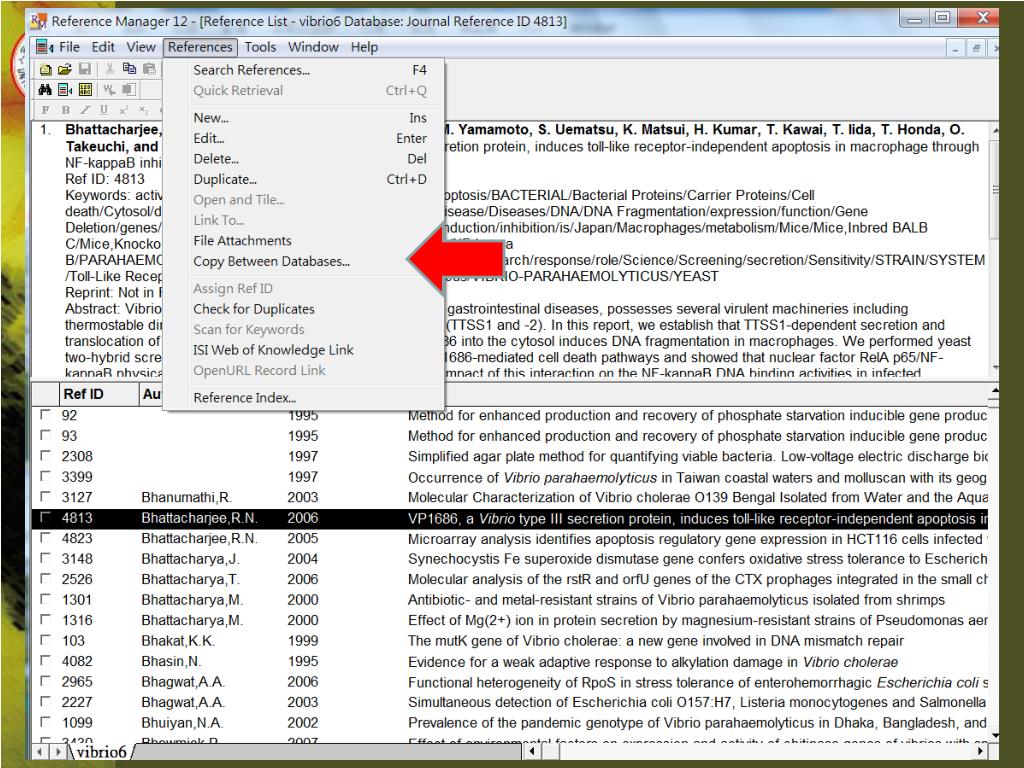Mark the checkbox for Ref ID 2308
This screenshot has height=768, width=1024.
(x=45, y=455)
